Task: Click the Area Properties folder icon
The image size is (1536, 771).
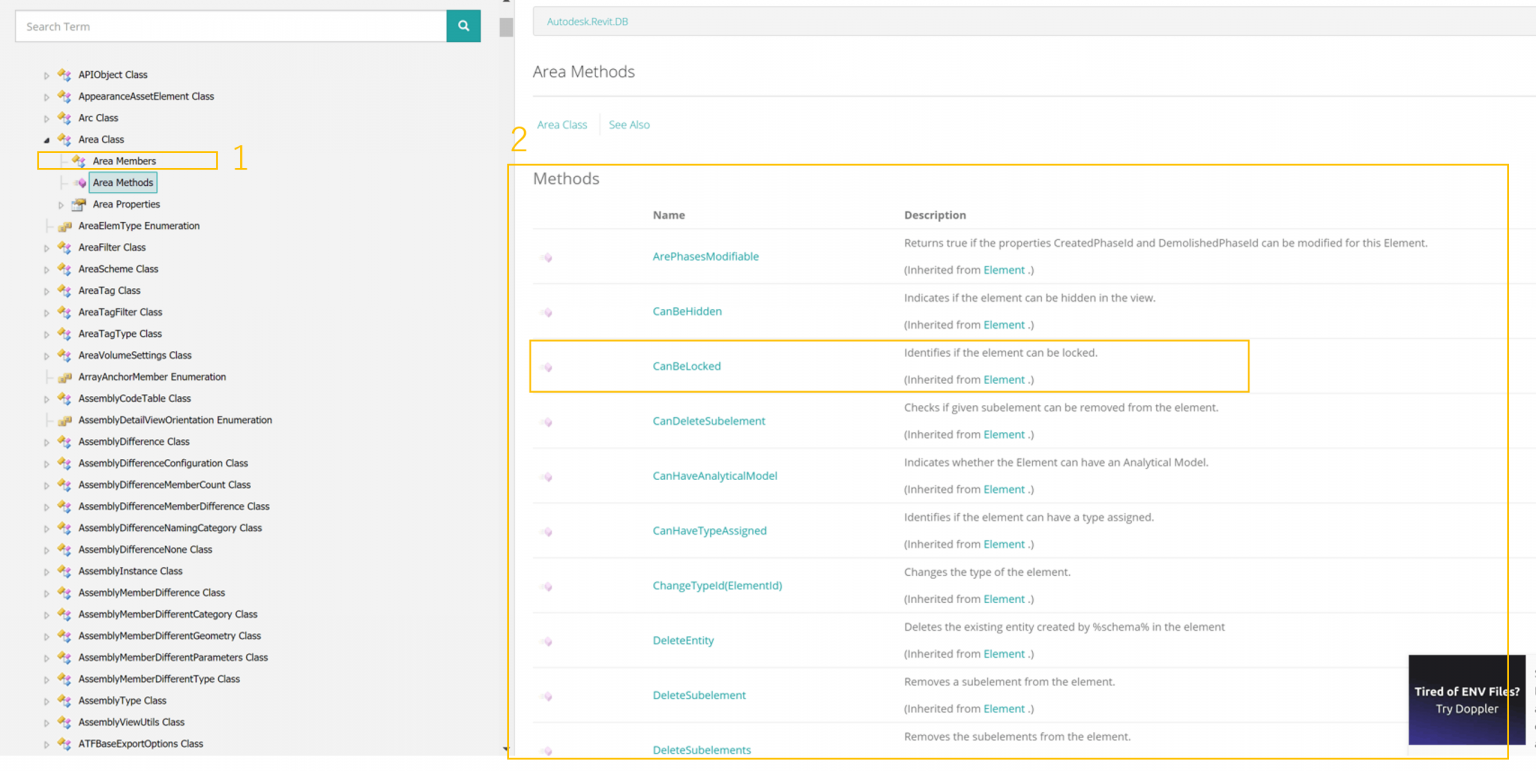Action: pos(79,205)
